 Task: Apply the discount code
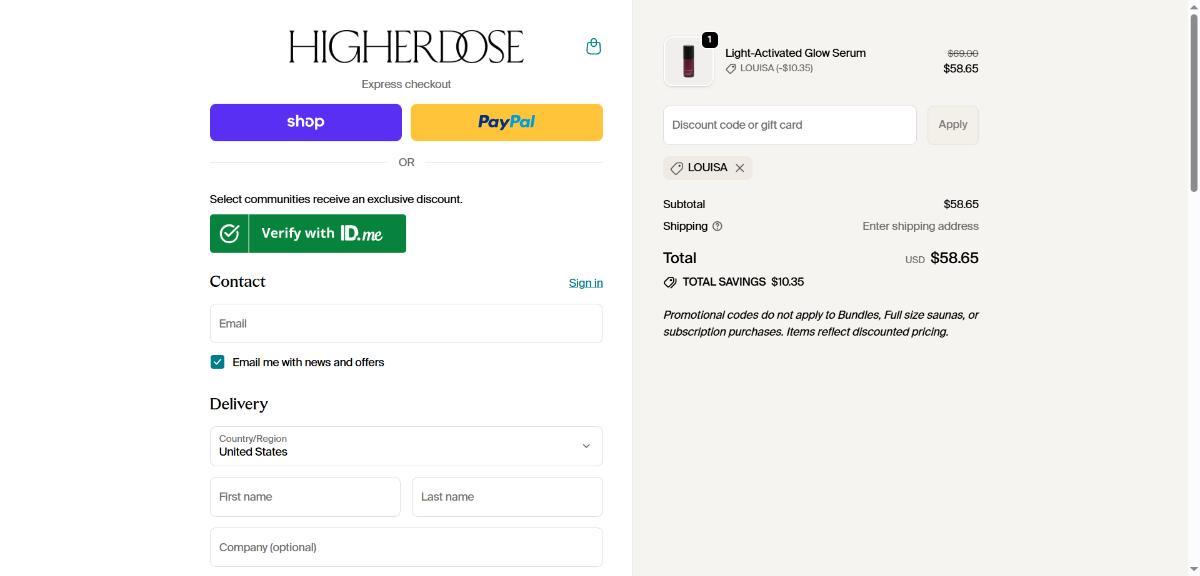(952, 125)
